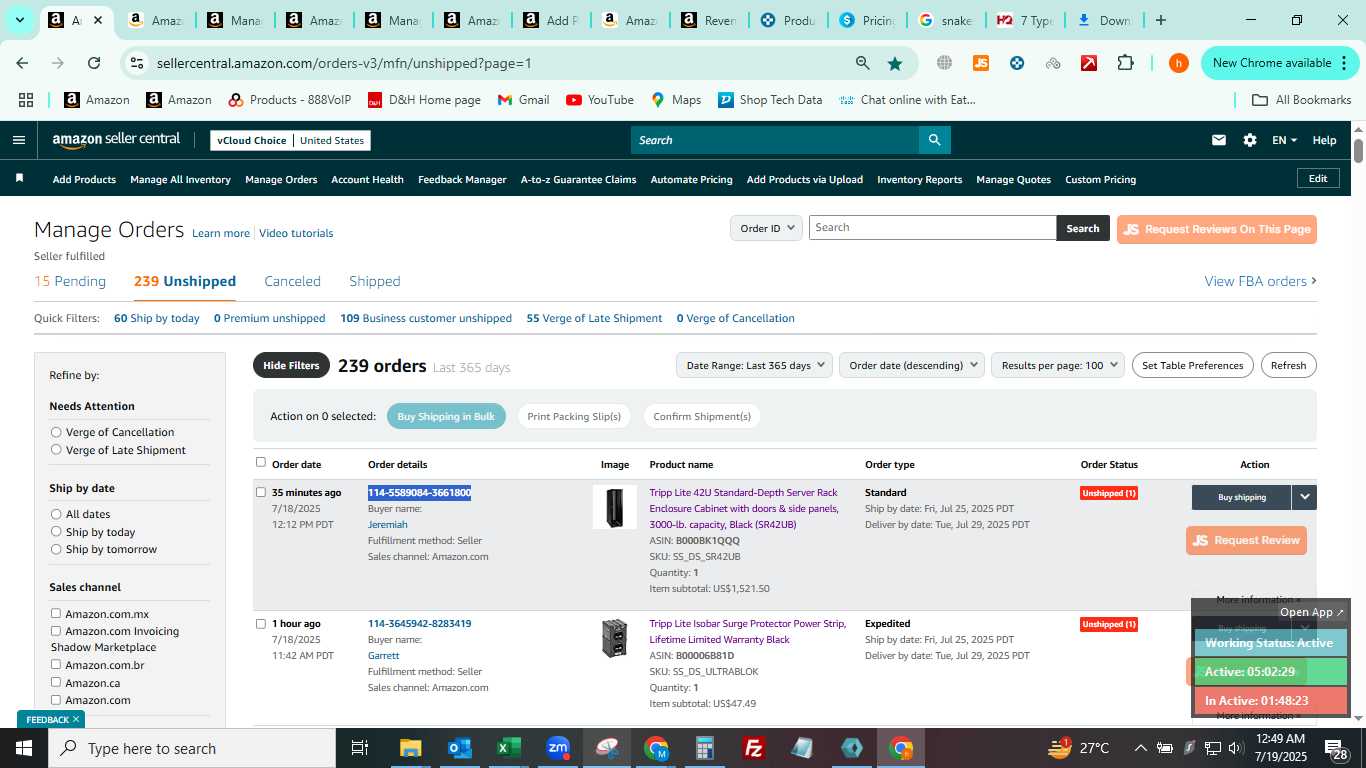Open the Chrome three-dot menu
The height and width of the screenshot is (768, 1366).
[1343, 63]
